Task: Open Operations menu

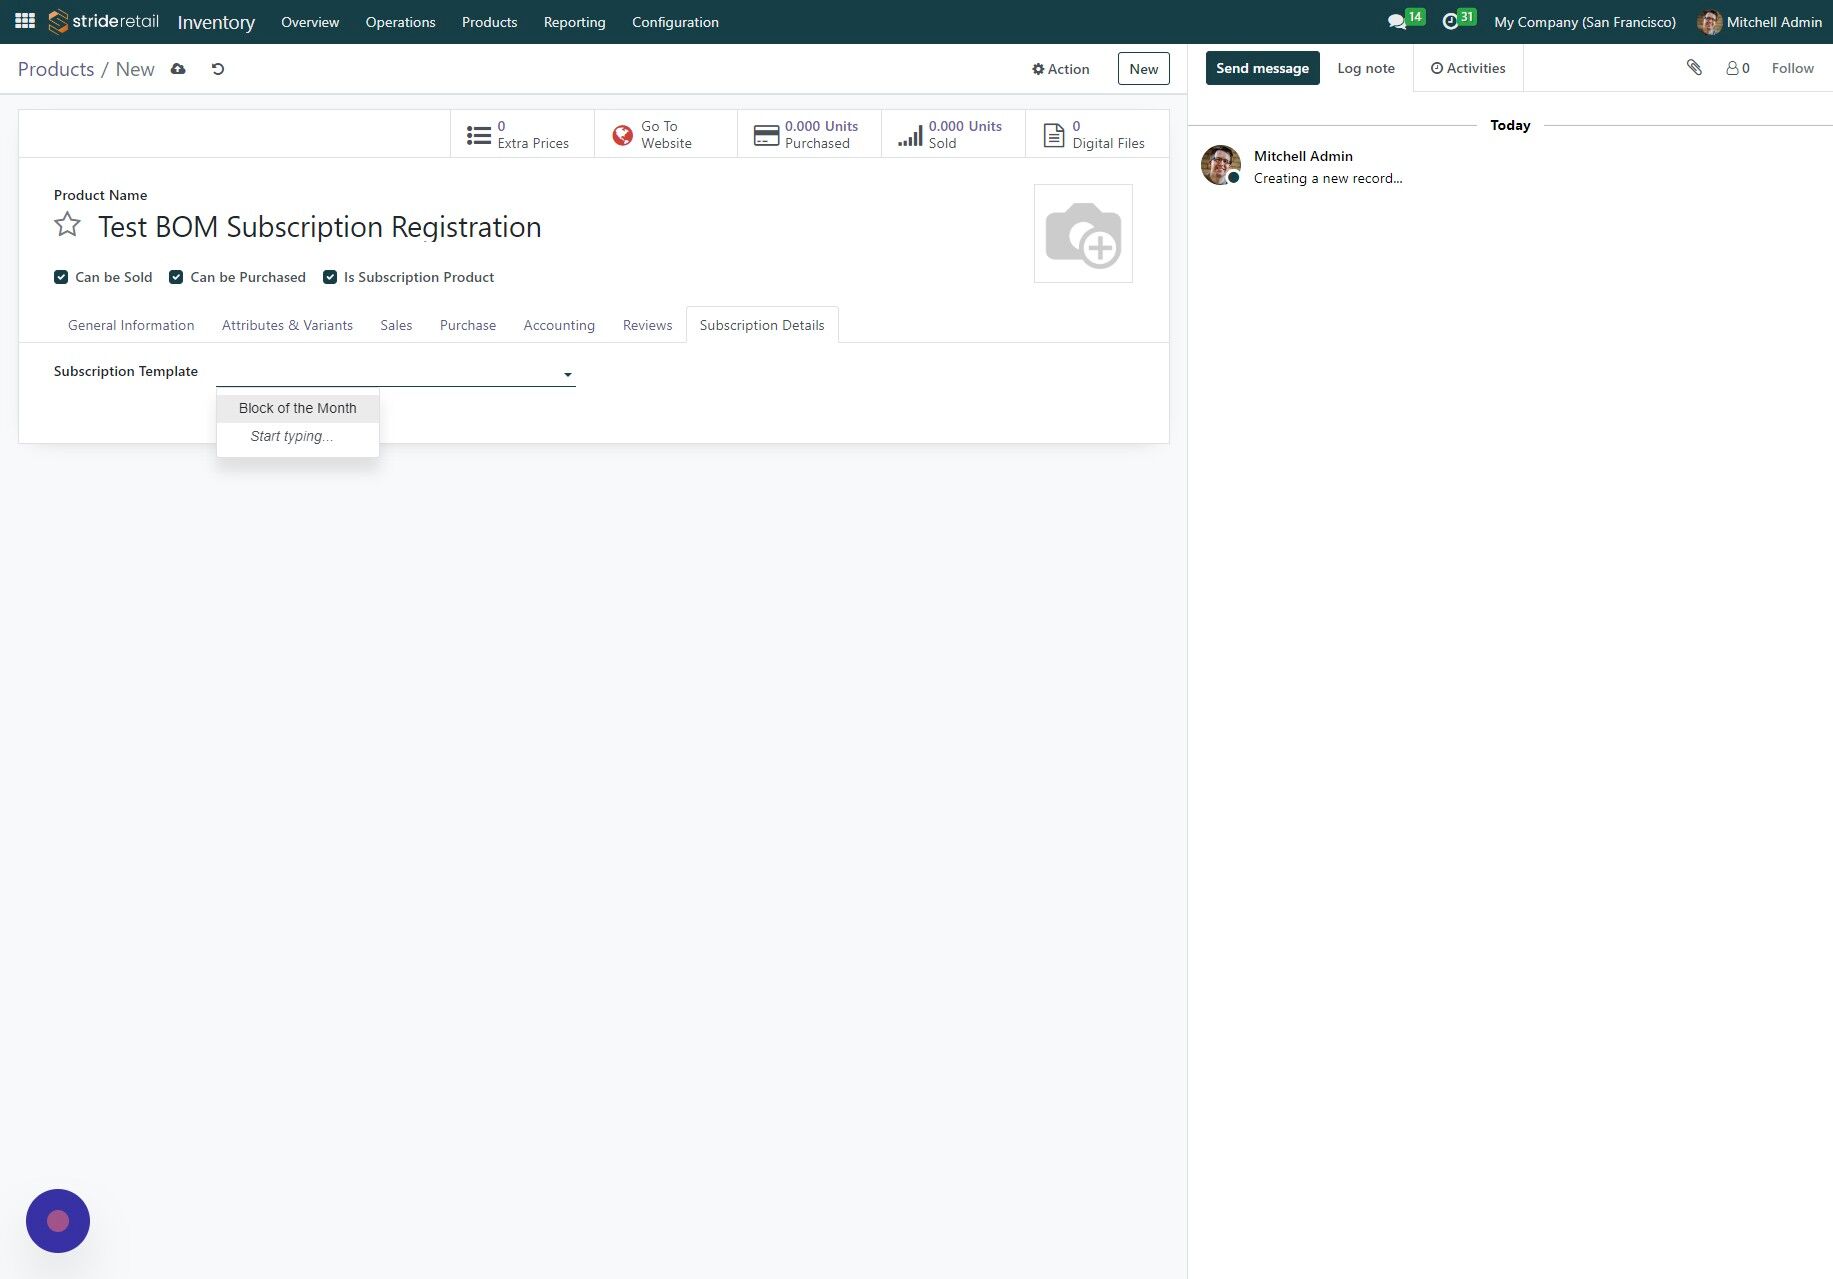Action: click(x=400, y=22)
